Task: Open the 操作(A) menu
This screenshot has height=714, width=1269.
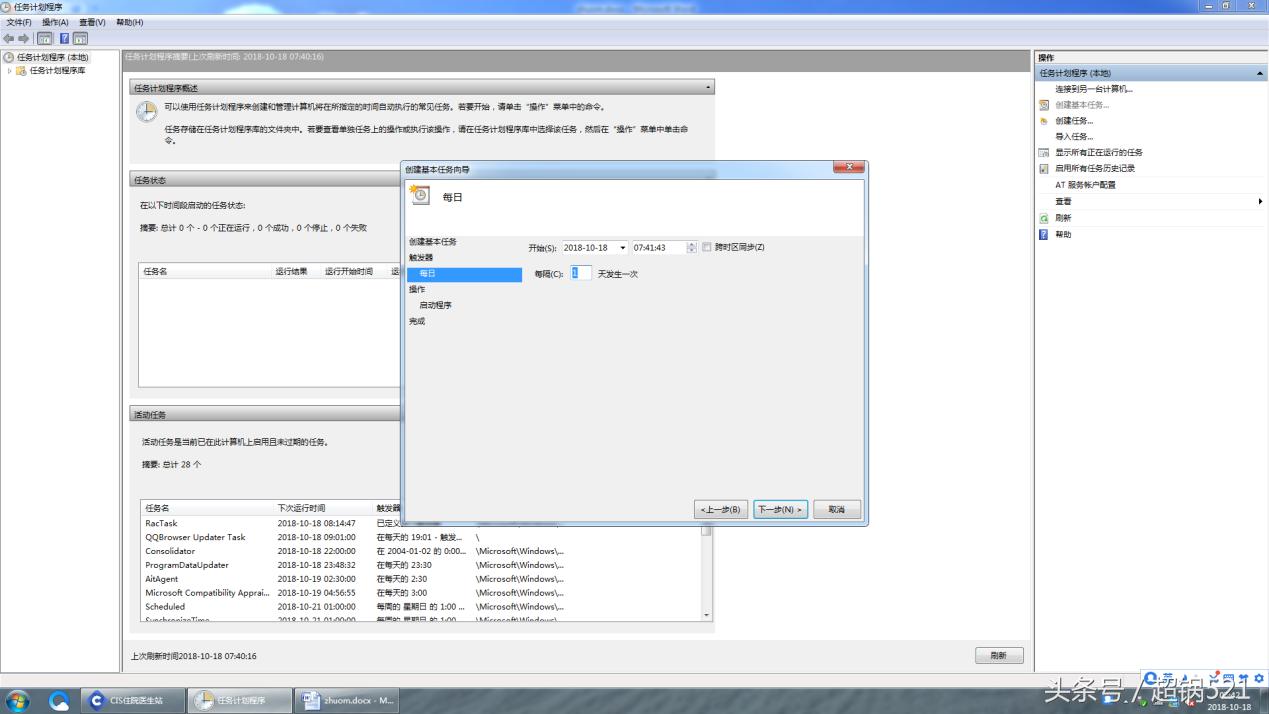Action: (55, 22)
